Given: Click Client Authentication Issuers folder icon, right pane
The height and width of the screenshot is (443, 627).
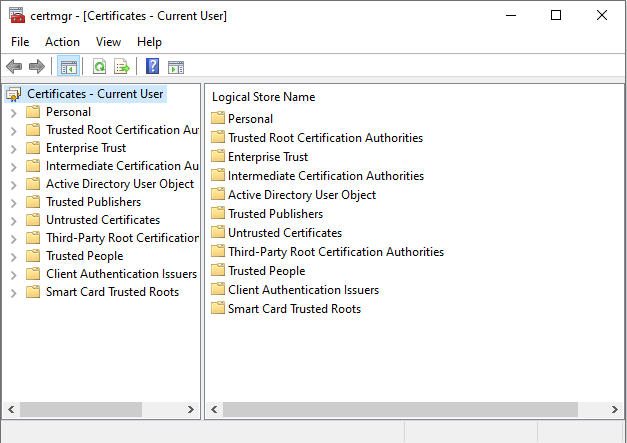Looking at the screenshot, I should pos(218,289).
